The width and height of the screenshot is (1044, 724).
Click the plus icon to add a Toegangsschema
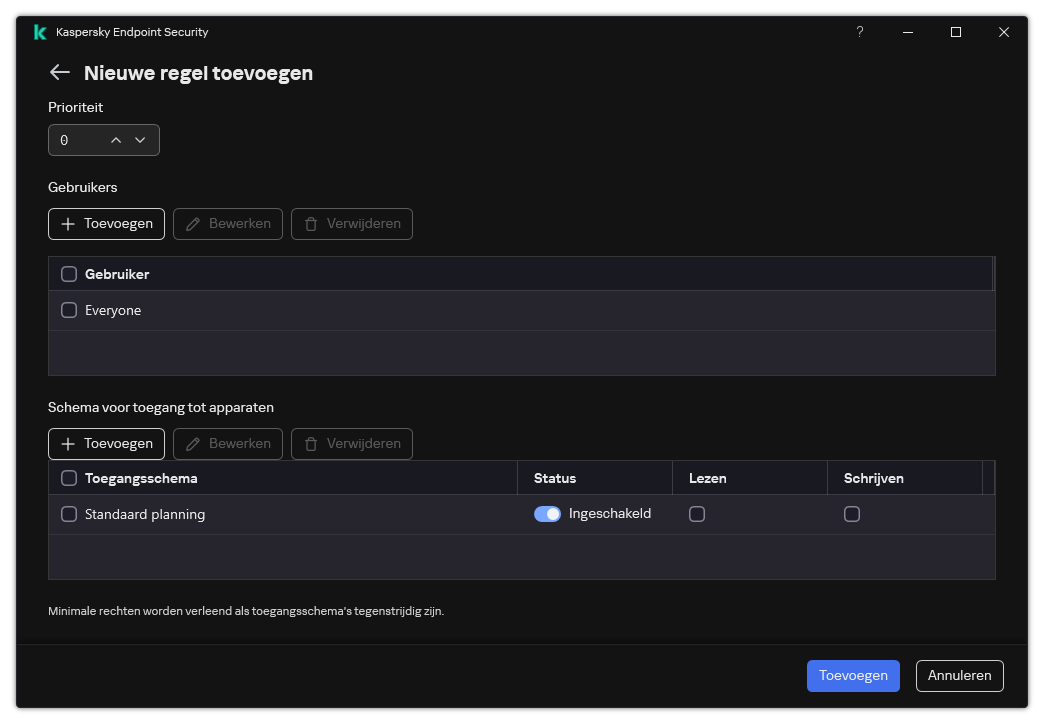70,443
